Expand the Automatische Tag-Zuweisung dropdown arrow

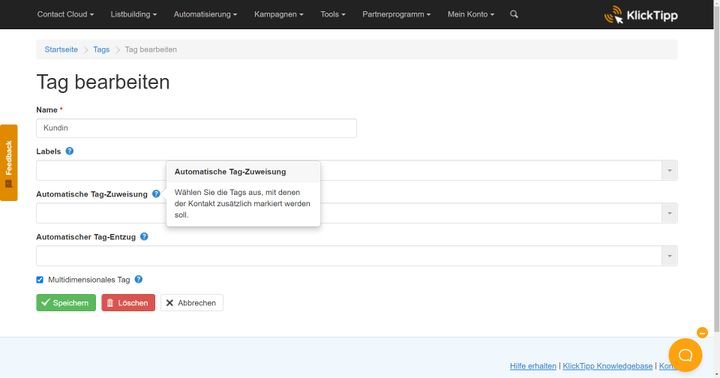pos(669,213)
